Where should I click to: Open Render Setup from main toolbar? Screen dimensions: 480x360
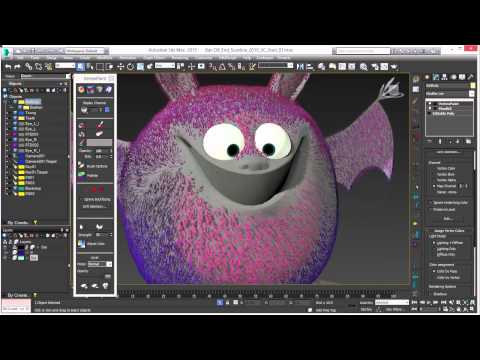pyautogui.click(x=375, y=67)
